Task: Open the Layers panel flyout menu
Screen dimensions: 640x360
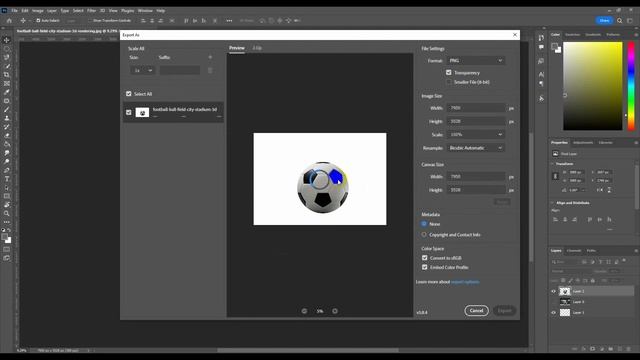Action: 636,251
